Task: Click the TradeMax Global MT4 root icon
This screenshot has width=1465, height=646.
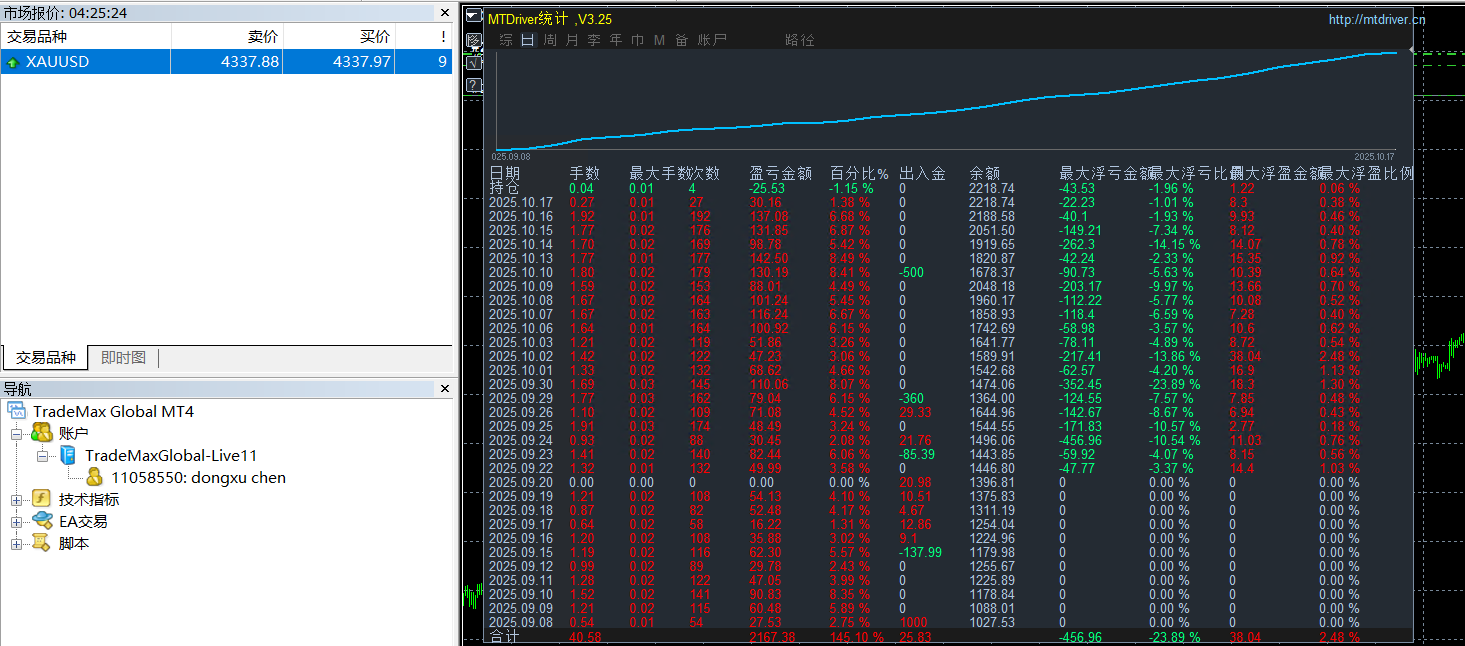Action: coord(16,411)
